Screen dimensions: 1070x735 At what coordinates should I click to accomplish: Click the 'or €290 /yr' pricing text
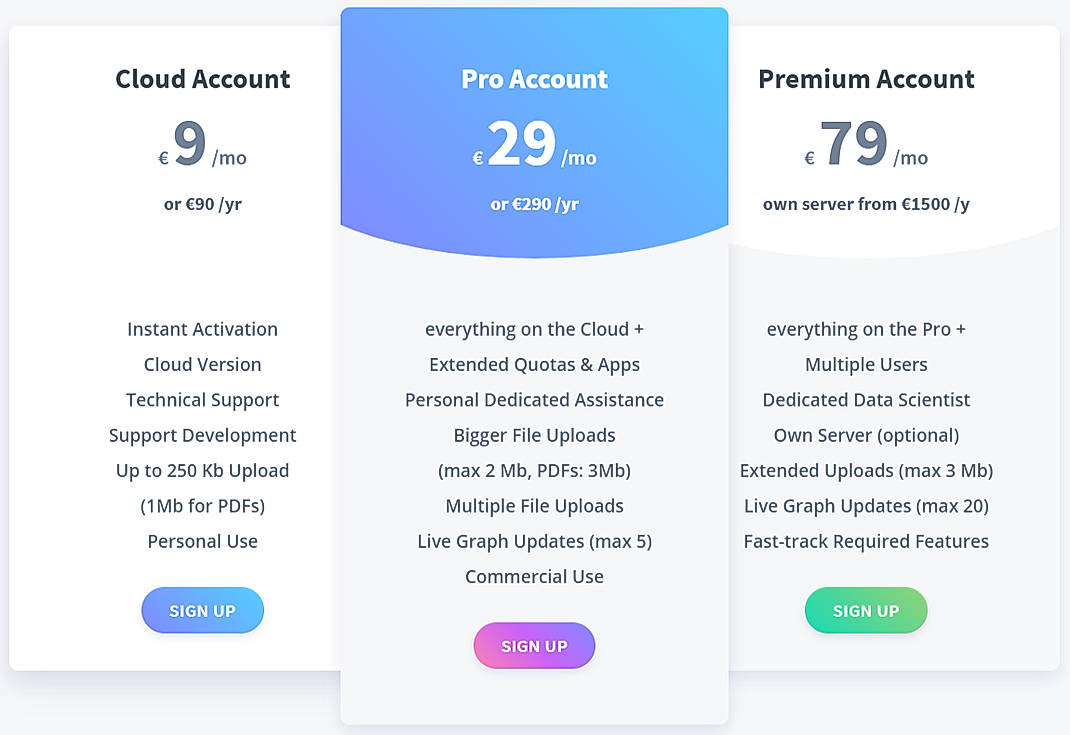pos(534,203)
